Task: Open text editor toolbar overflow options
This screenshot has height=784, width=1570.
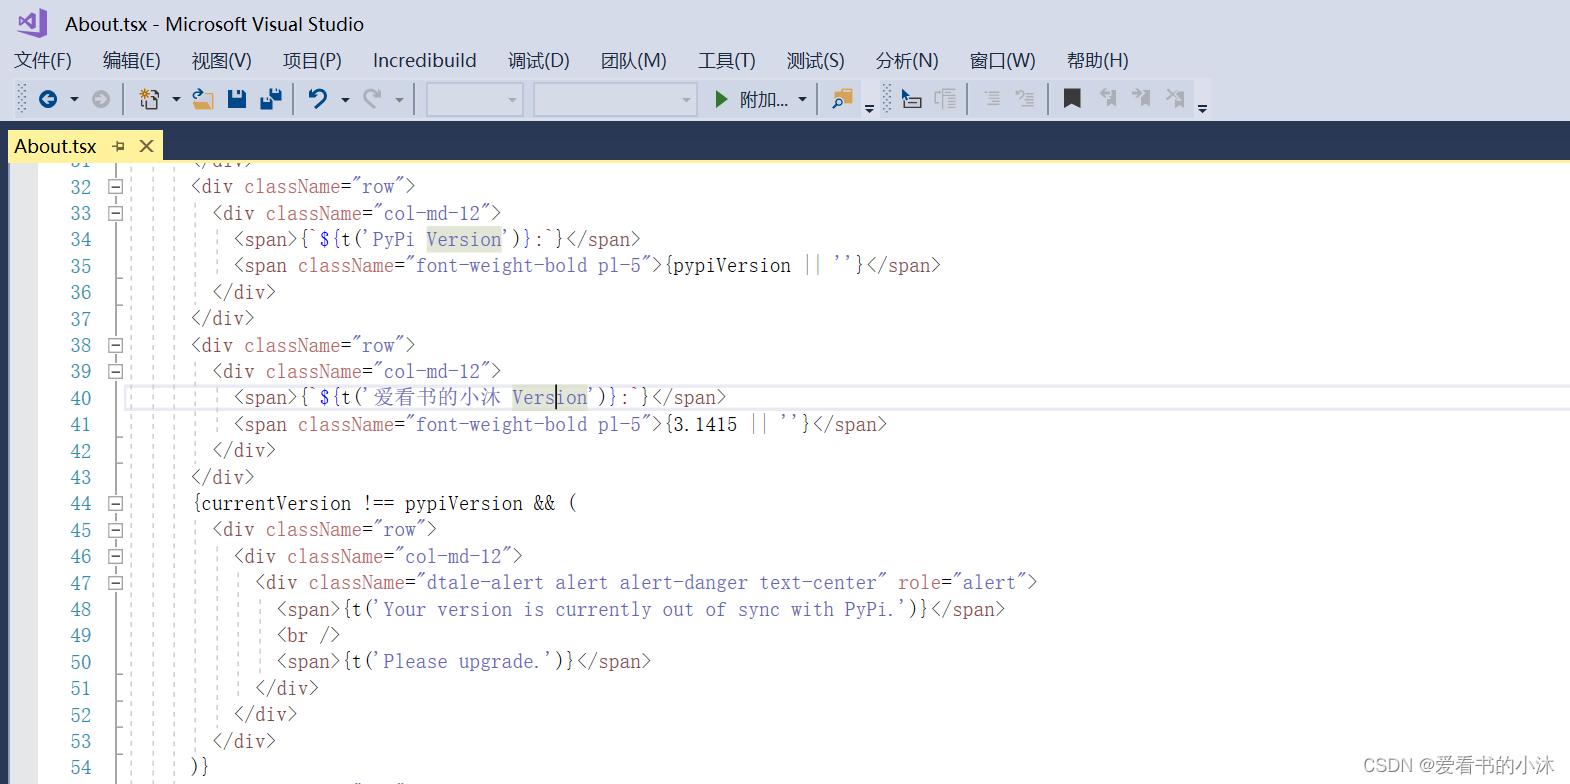Action: point(1202,108)
